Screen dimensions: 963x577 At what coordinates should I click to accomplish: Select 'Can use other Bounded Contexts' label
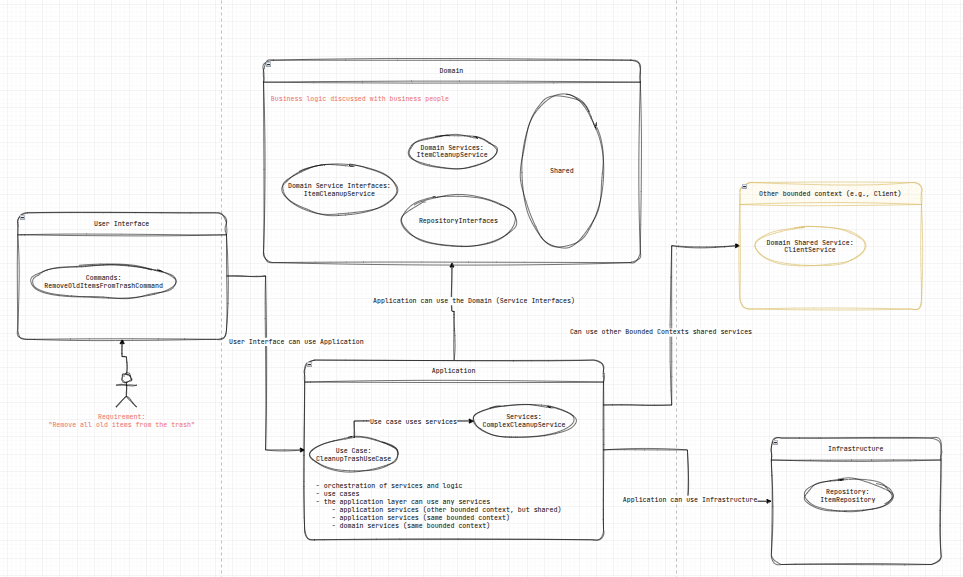[661, 331]
